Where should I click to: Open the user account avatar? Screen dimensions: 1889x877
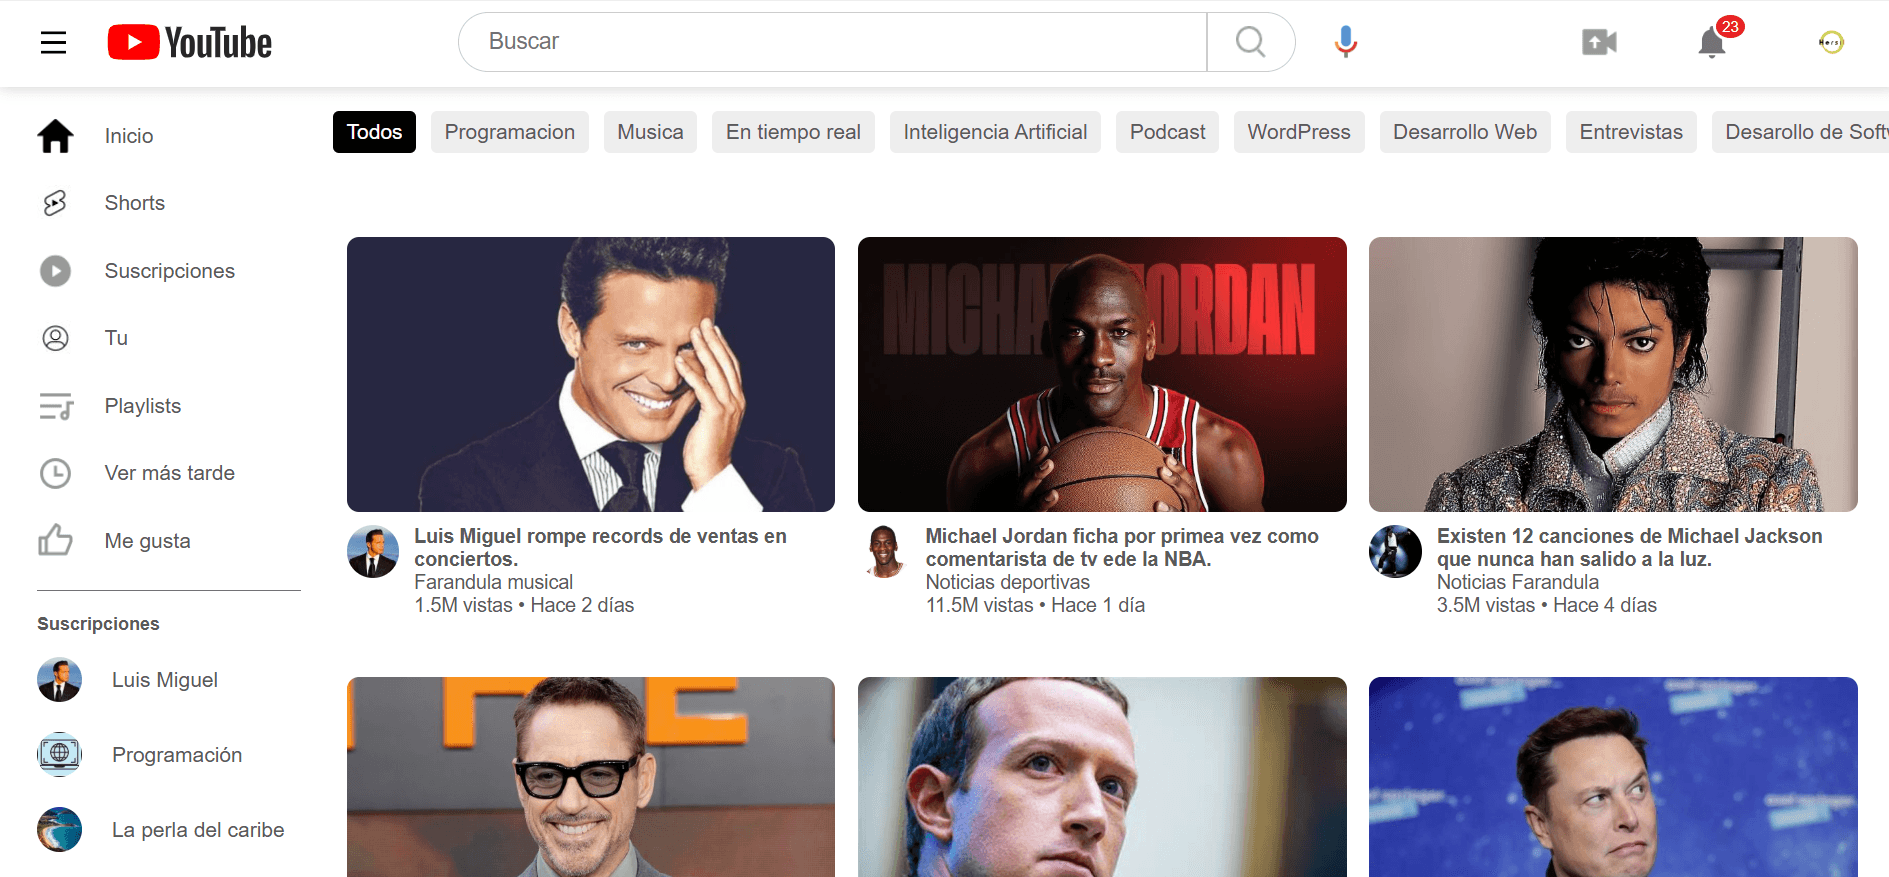(x=1831, y=42)
